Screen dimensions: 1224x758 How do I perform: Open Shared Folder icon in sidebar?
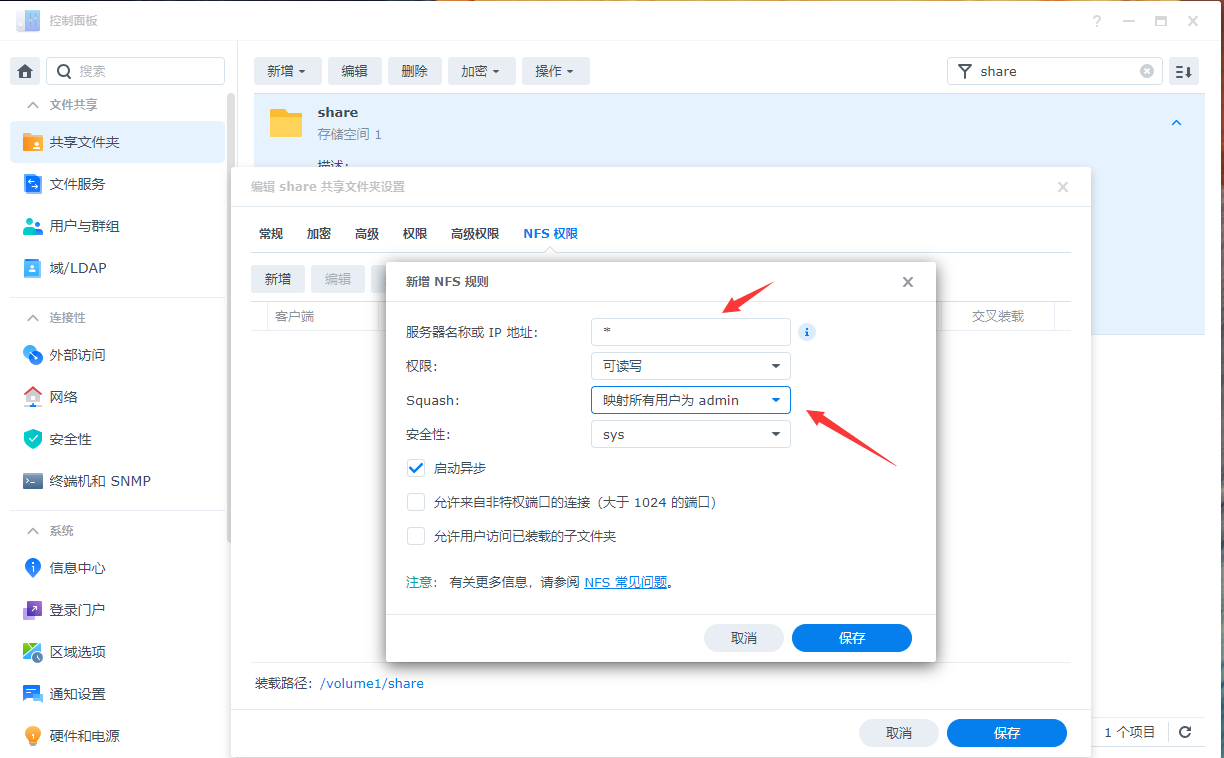point(33,142)
